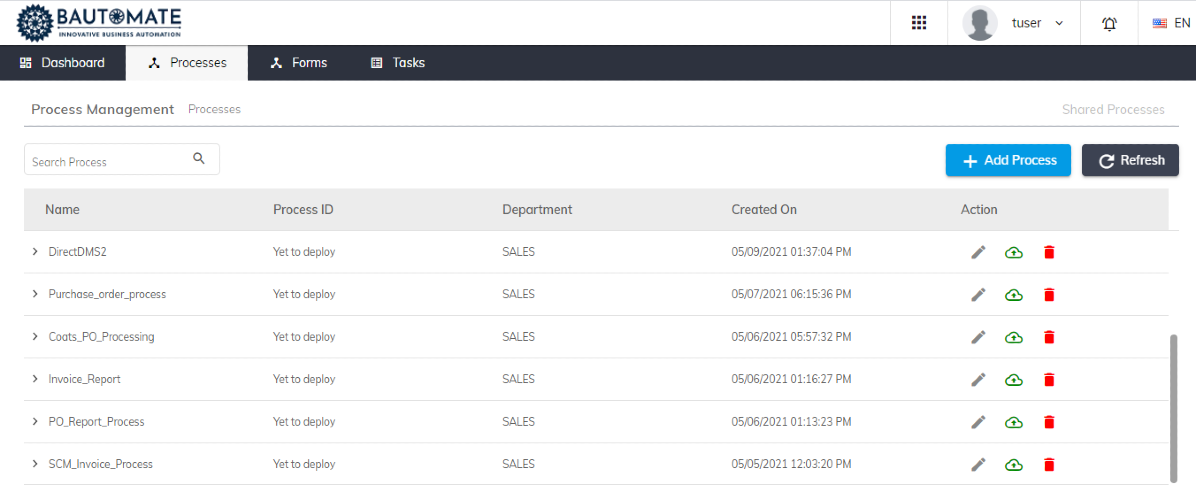The image size is (1196, 500).
Task: Click the Add Process button
Action: (1008, 160)
